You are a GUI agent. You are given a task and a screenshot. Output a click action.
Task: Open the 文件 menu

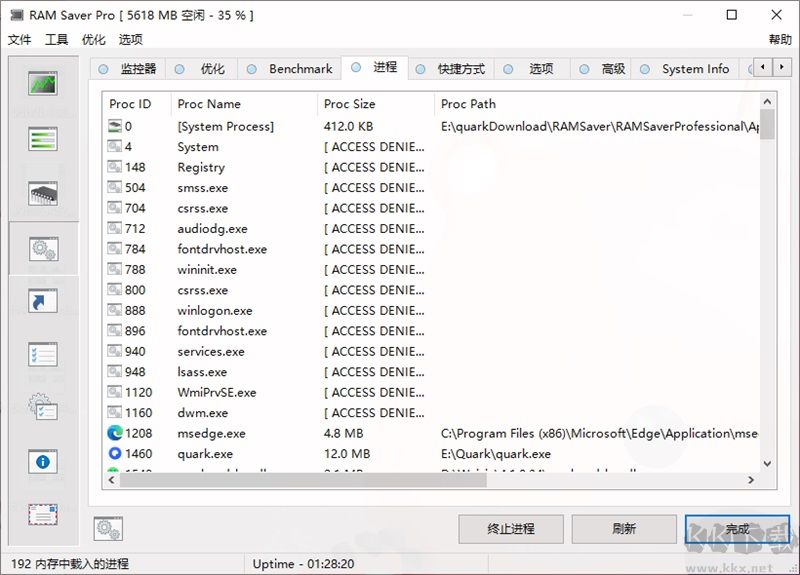[19, 39]
